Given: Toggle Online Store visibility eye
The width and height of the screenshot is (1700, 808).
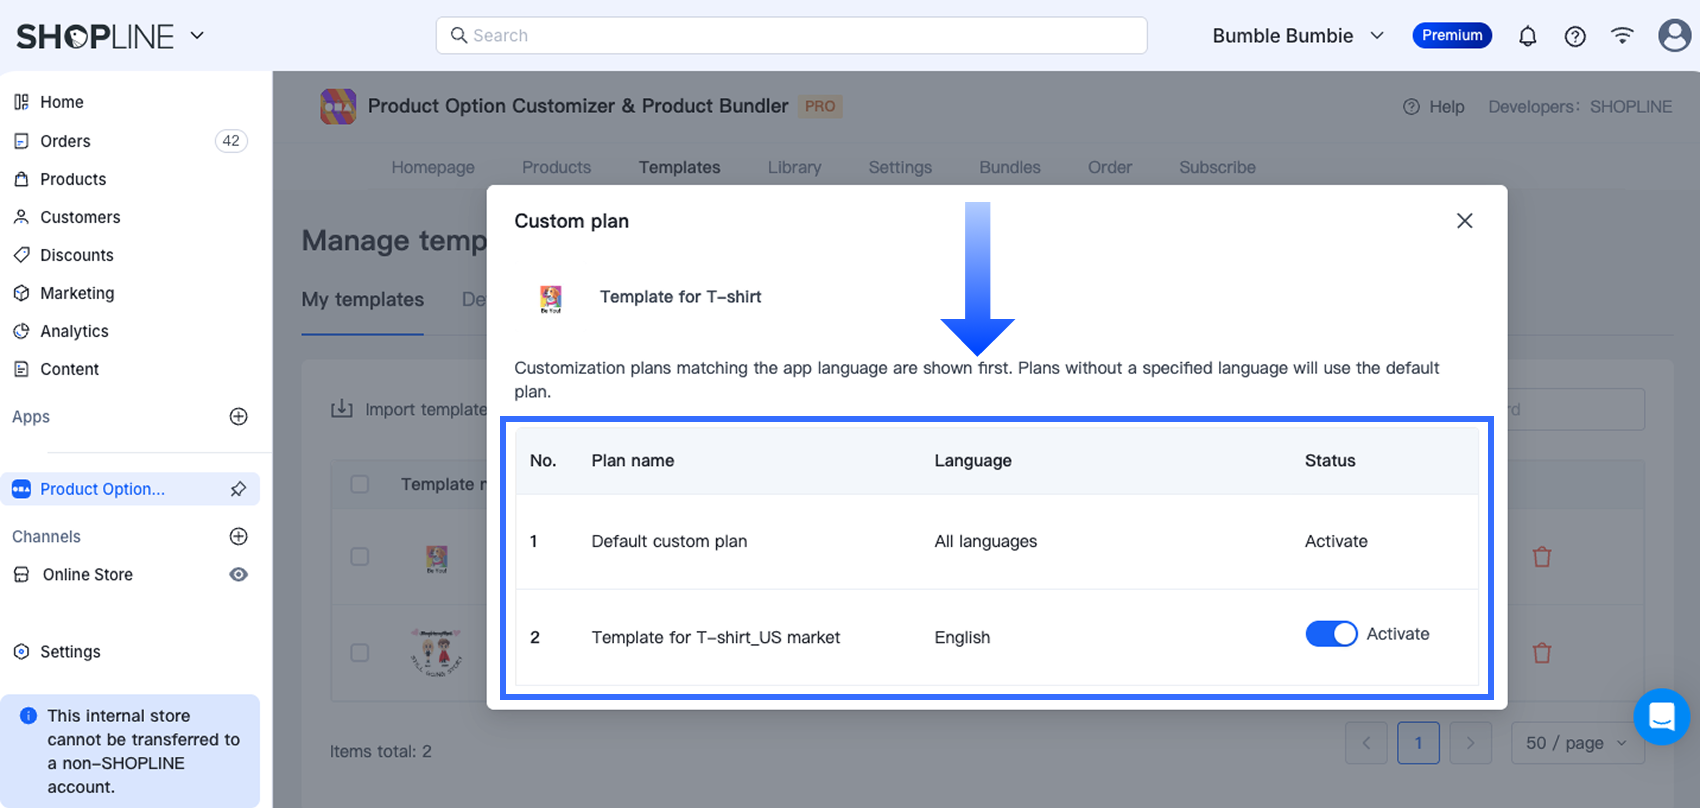Looking at the screenshot, I should click(238, 575).
